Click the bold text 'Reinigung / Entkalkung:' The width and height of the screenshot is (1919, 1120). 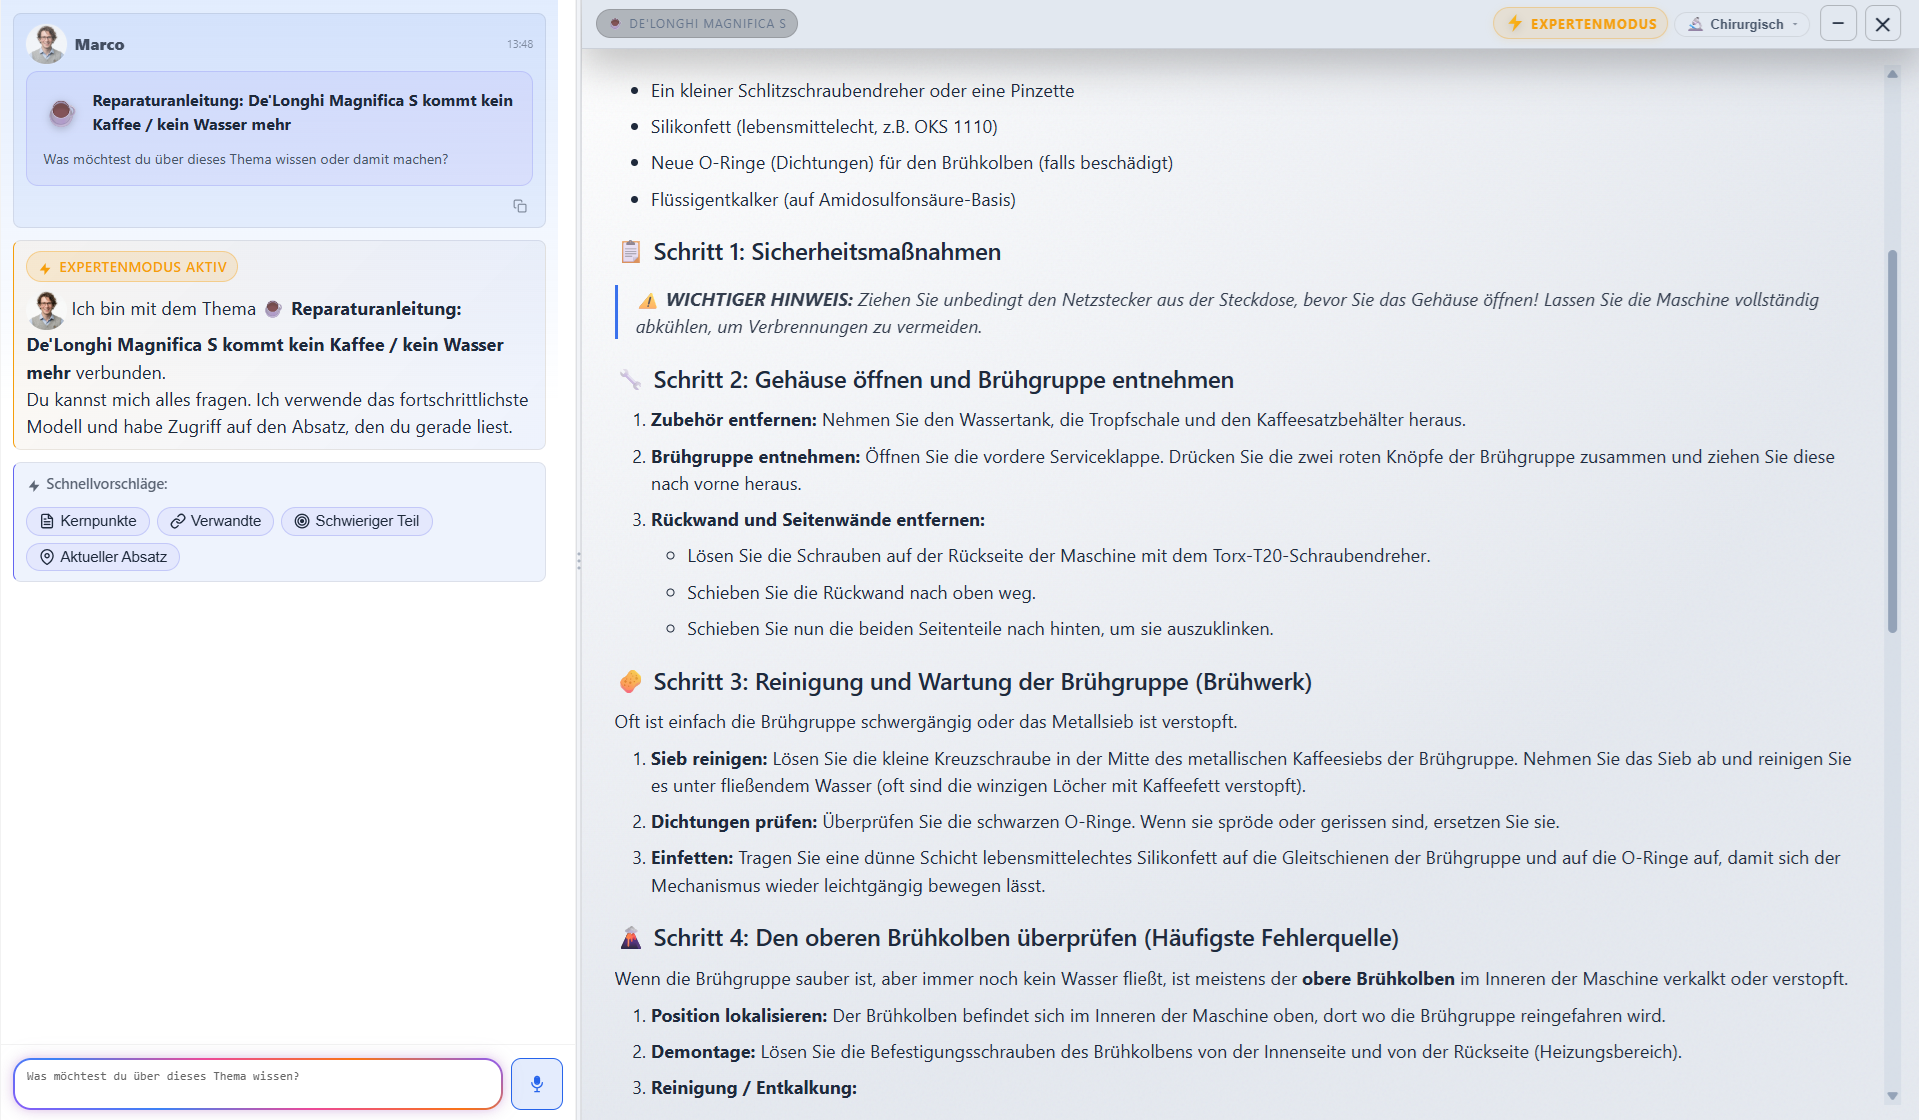(x=754, y=1088)
